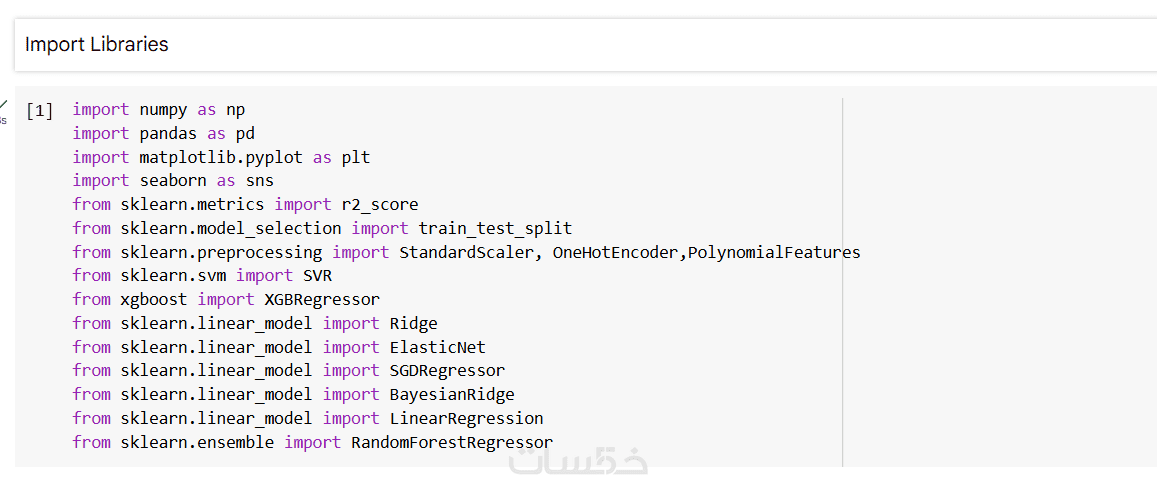Click the import numpy as np line
The height and width of the screenshot is (485, 1157).
tap(158, 110)
